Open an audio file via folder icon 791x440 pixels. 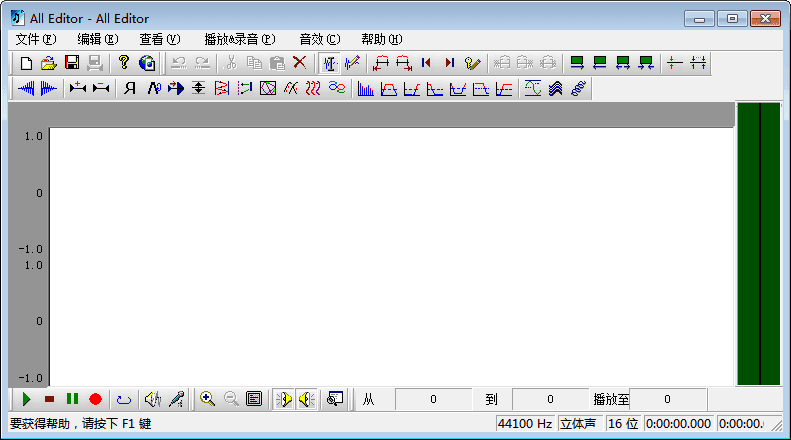(48, 63)
